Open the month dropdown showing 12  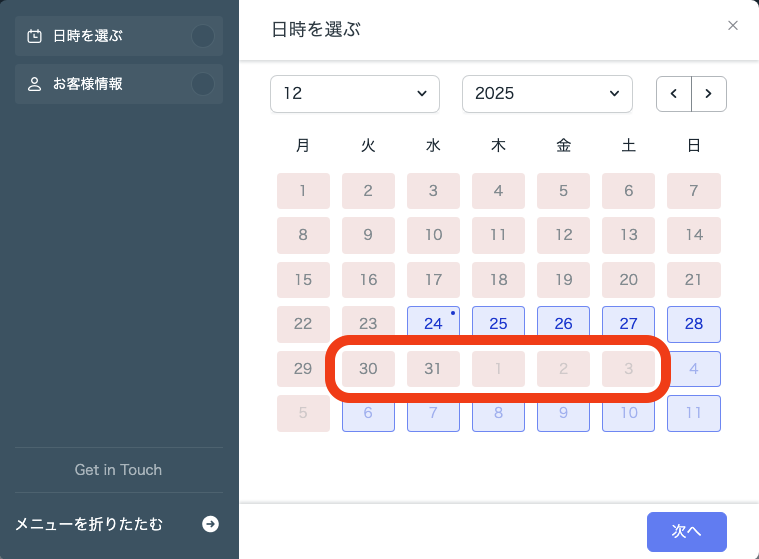click(355, 93)
